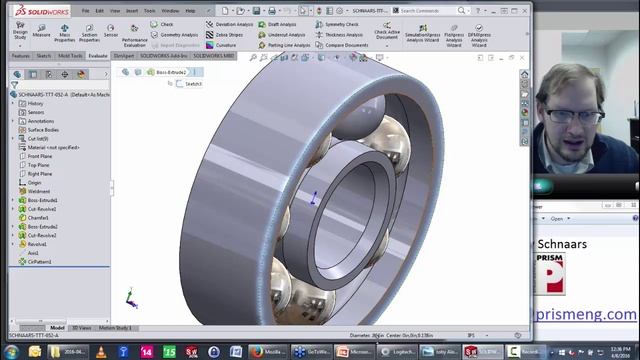Image resolution: width=640 pixels, height=360 pixels.
Task: Open Compare Documents
Action: [x=342, y=45]
